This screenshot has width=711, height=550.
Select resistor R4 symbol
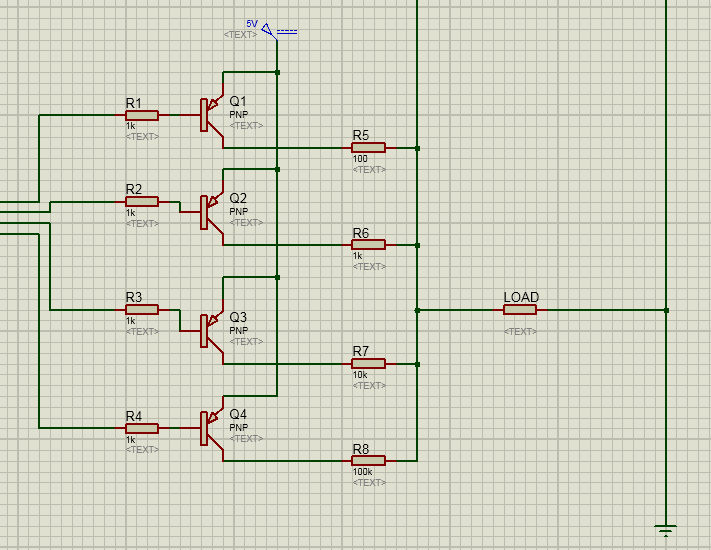point(142,428)
